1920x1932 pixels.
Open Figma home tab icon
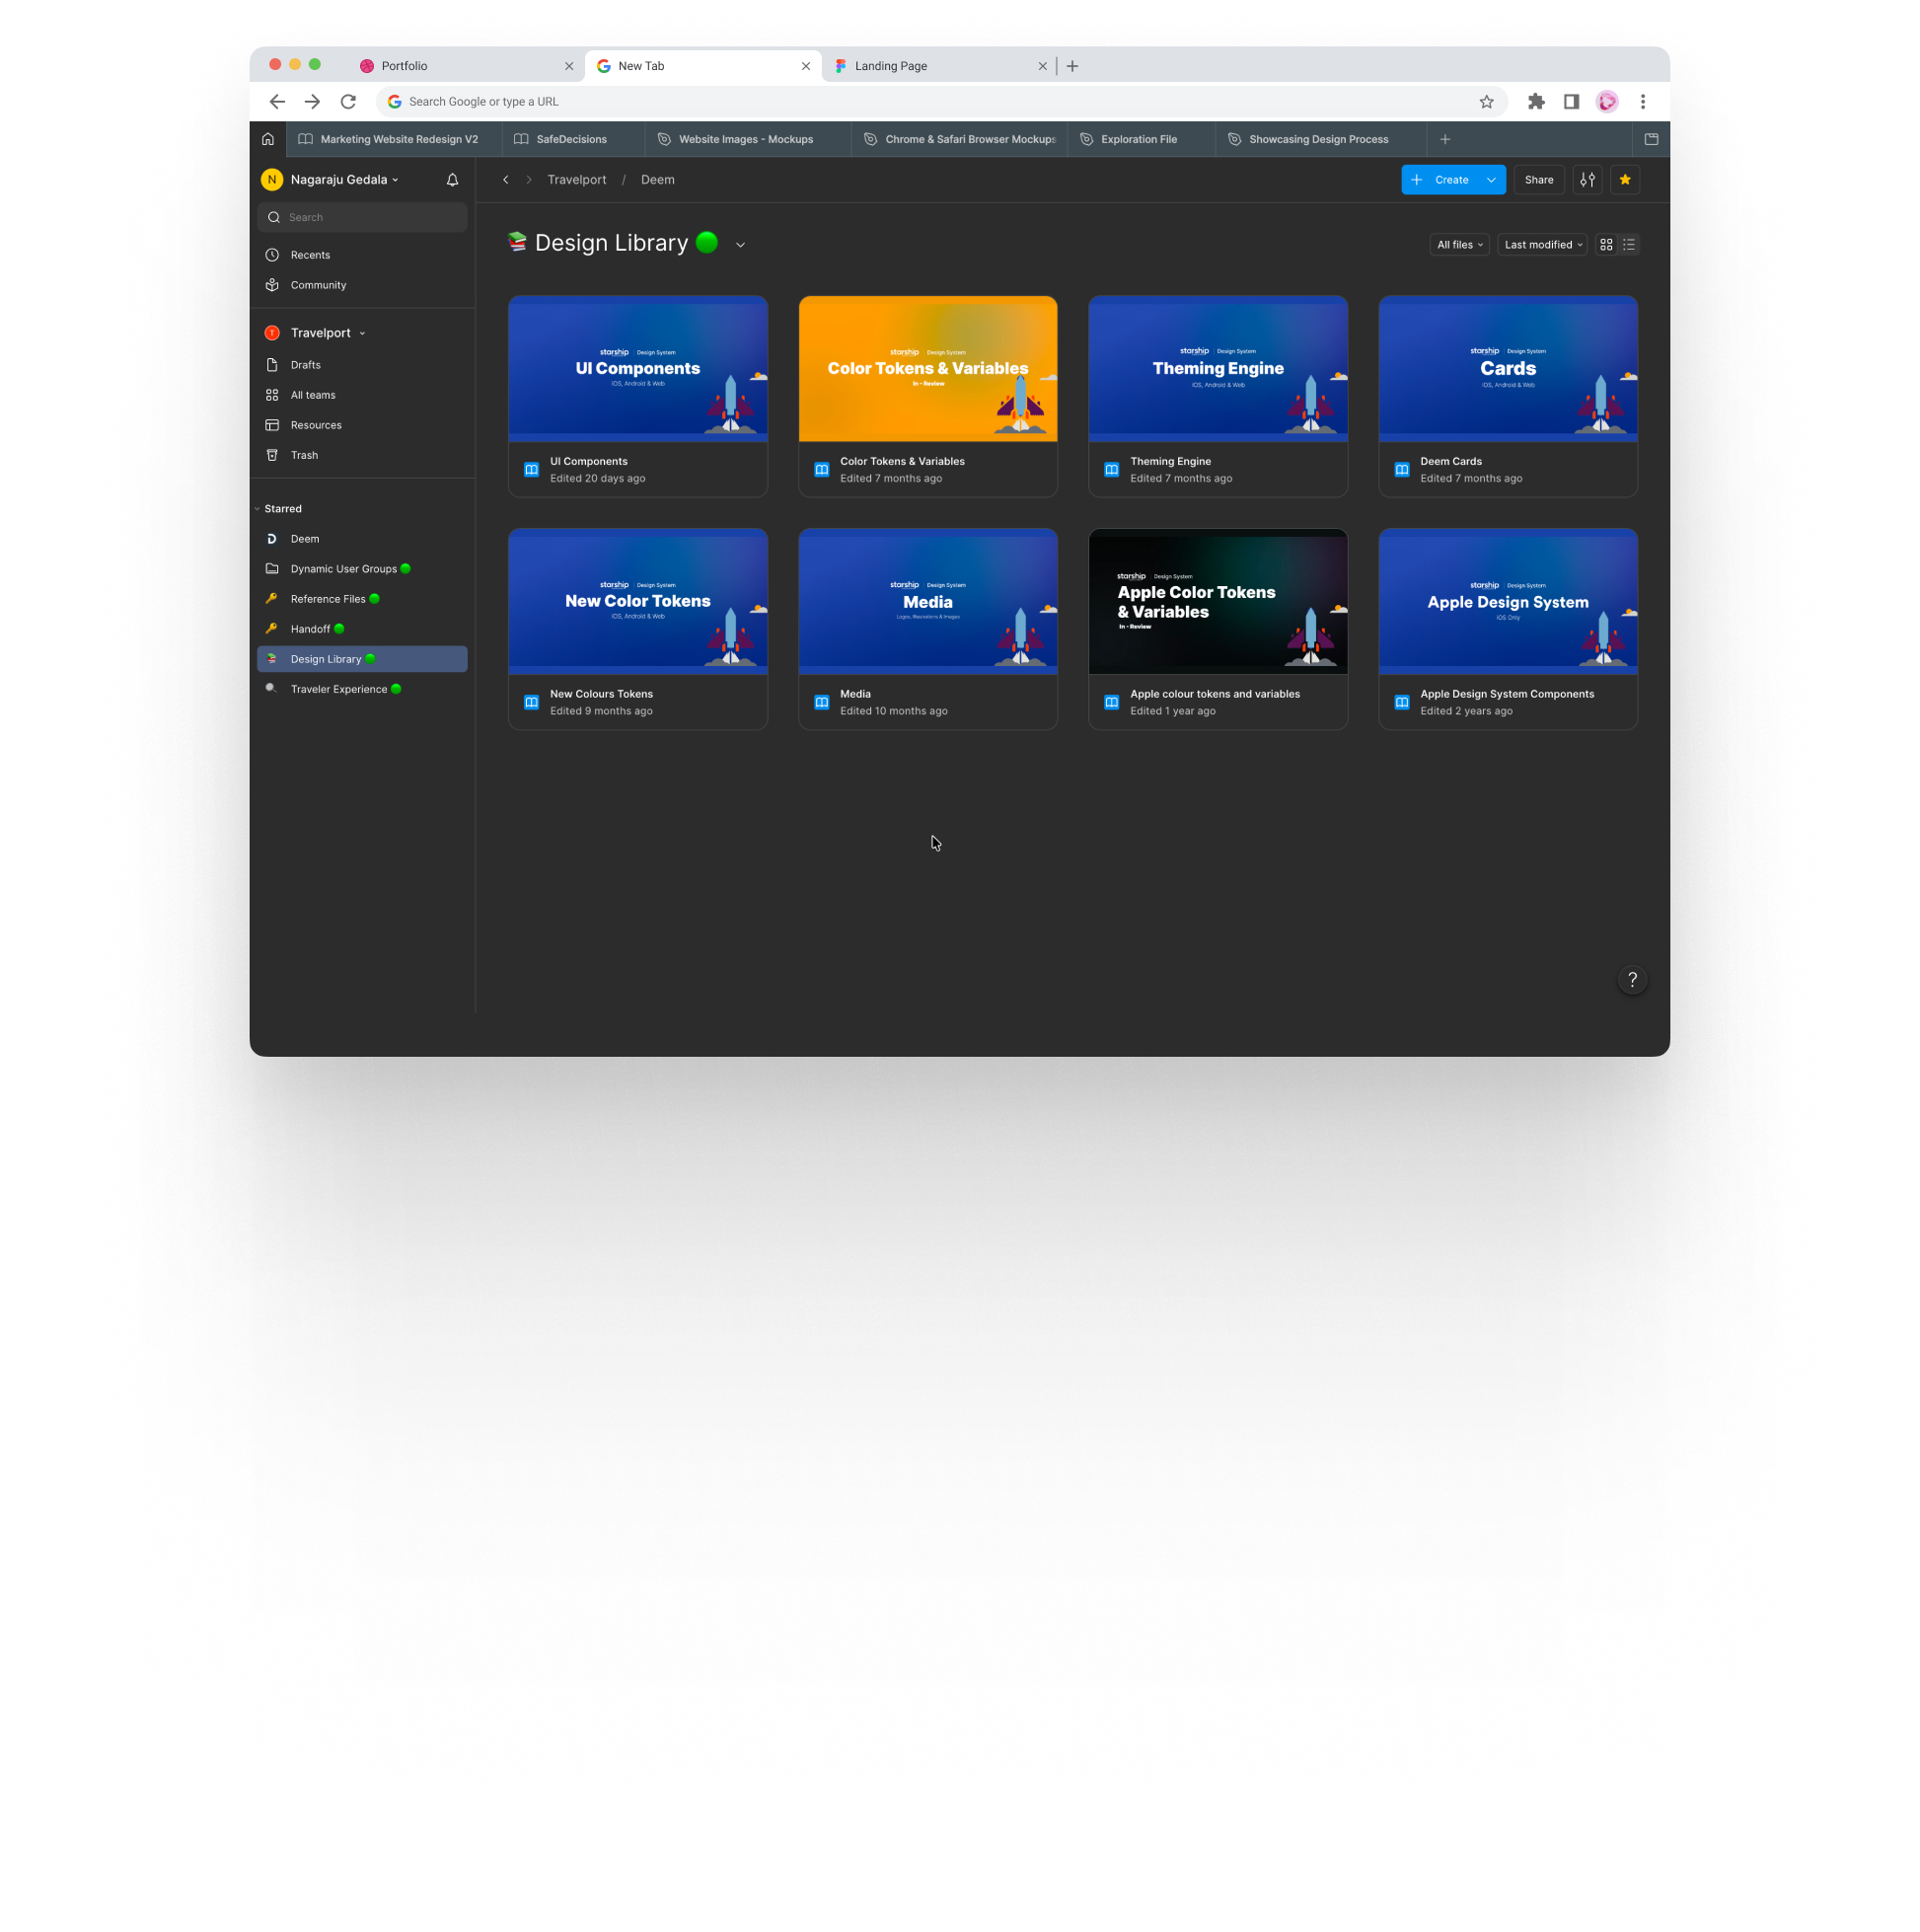[x=268, y=139]
